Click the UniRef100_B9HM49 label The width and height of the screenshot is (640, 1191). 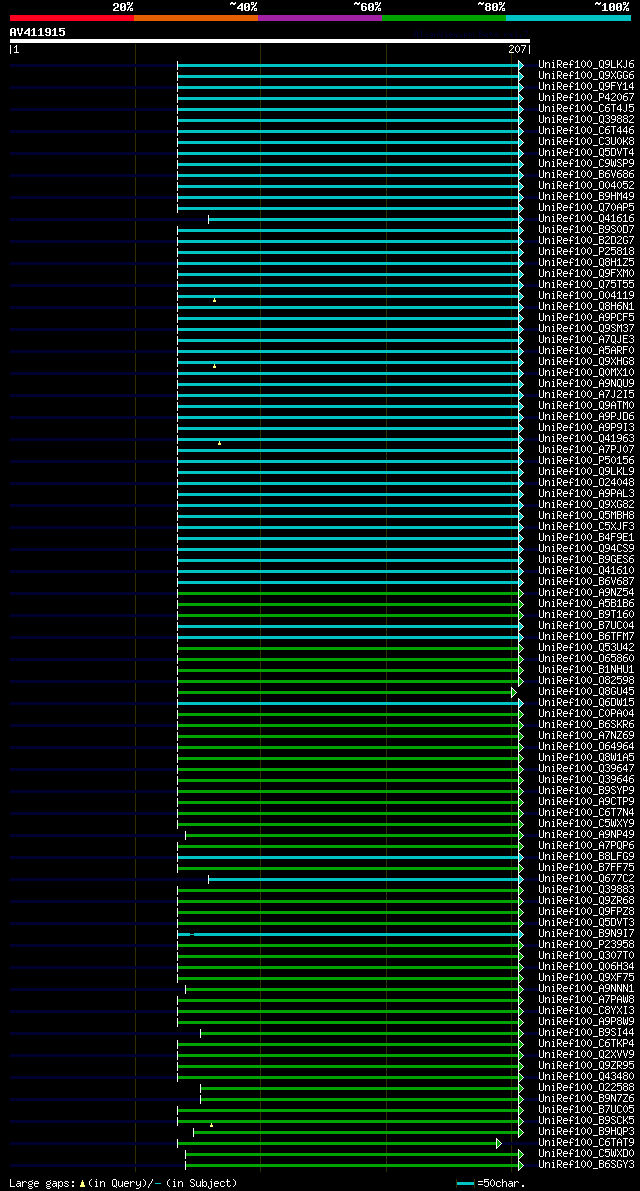[x=586, y=197]
